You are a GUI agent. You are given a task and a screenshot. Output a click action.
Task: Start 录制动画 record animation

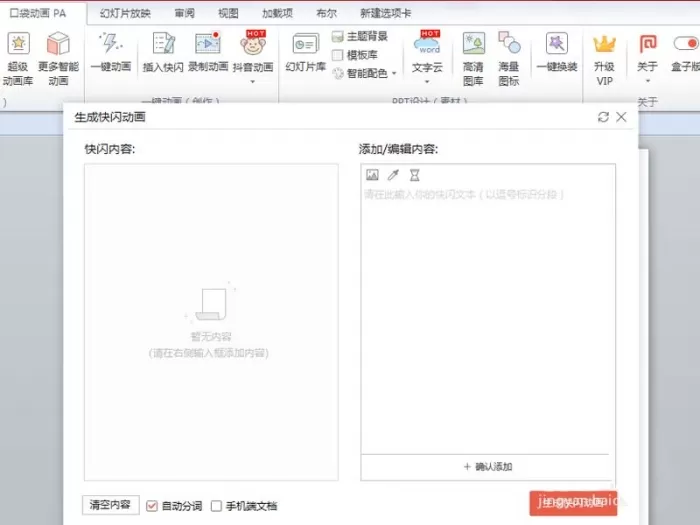point(208,52)
